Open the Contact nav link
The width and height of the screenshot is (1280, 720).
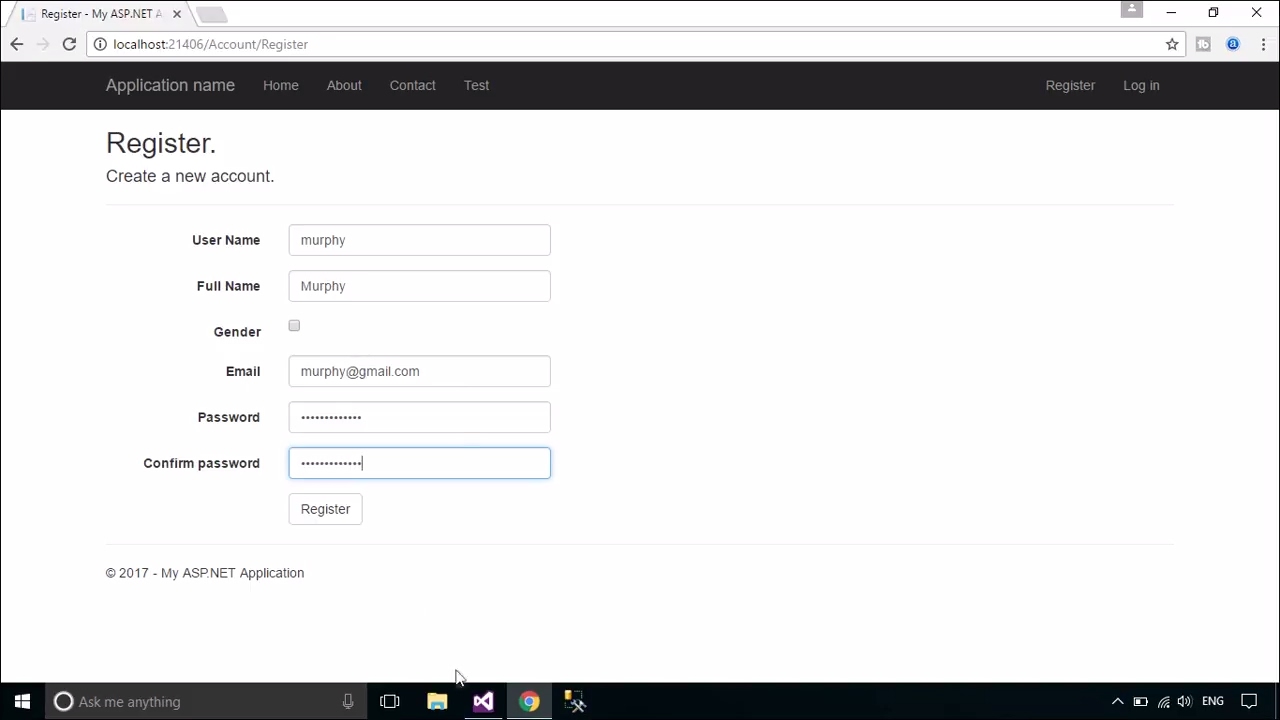tap(413, 85)
